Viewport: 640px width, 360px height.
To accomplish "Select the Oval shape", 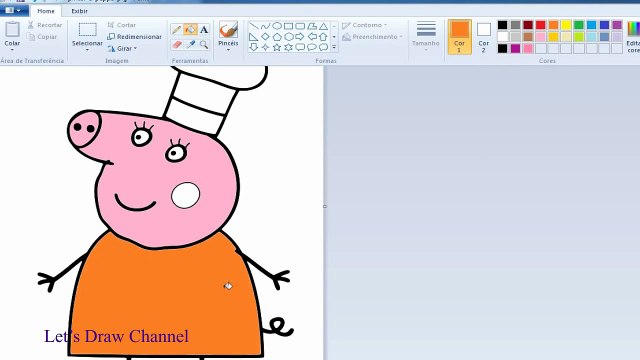I will (x=277, y=26).
